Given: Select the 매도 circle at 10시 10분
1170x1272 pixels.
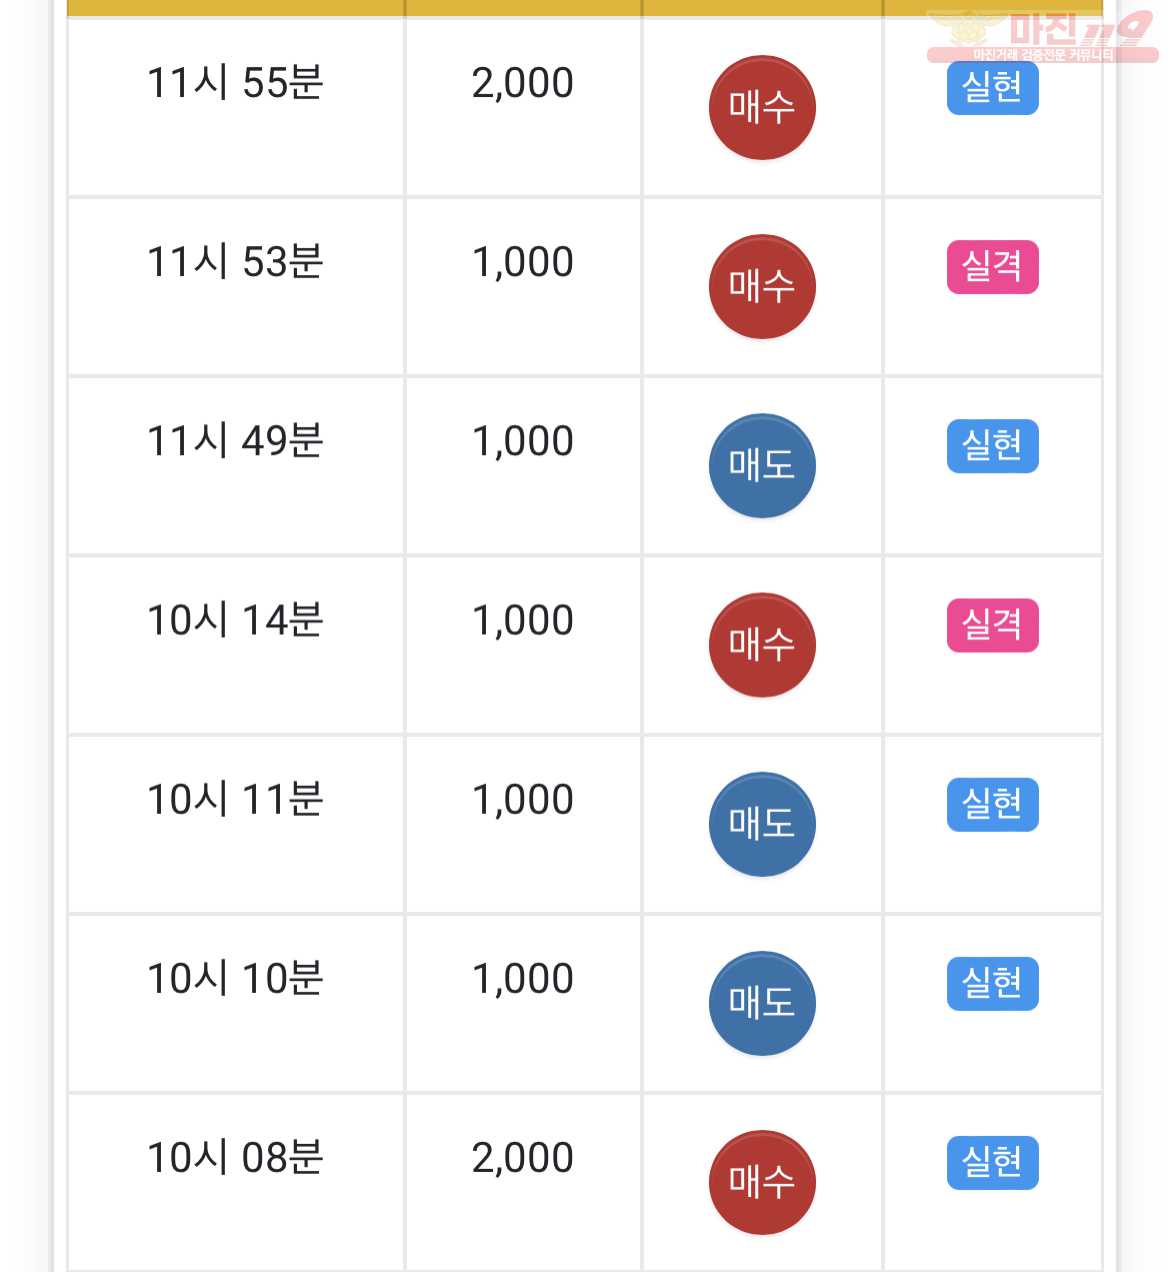Looking at the screenshot, I should (x=762, y=1002).
